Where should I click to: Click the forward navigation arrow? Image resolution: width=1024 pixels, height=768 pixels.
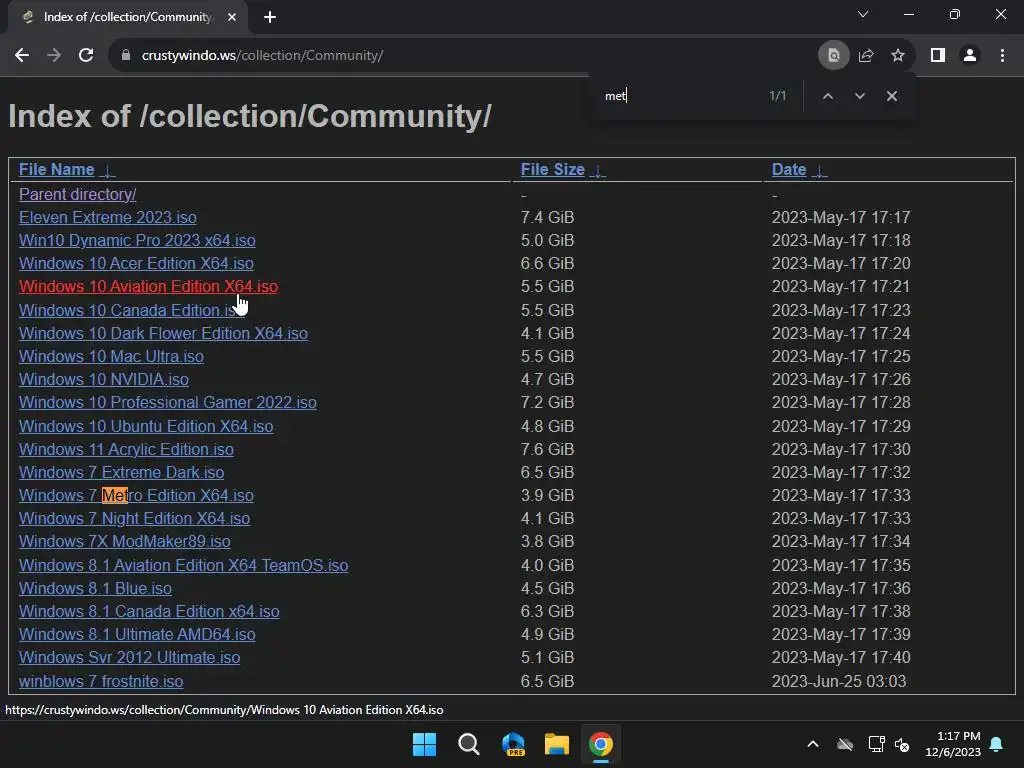click(x=54, y=56)
